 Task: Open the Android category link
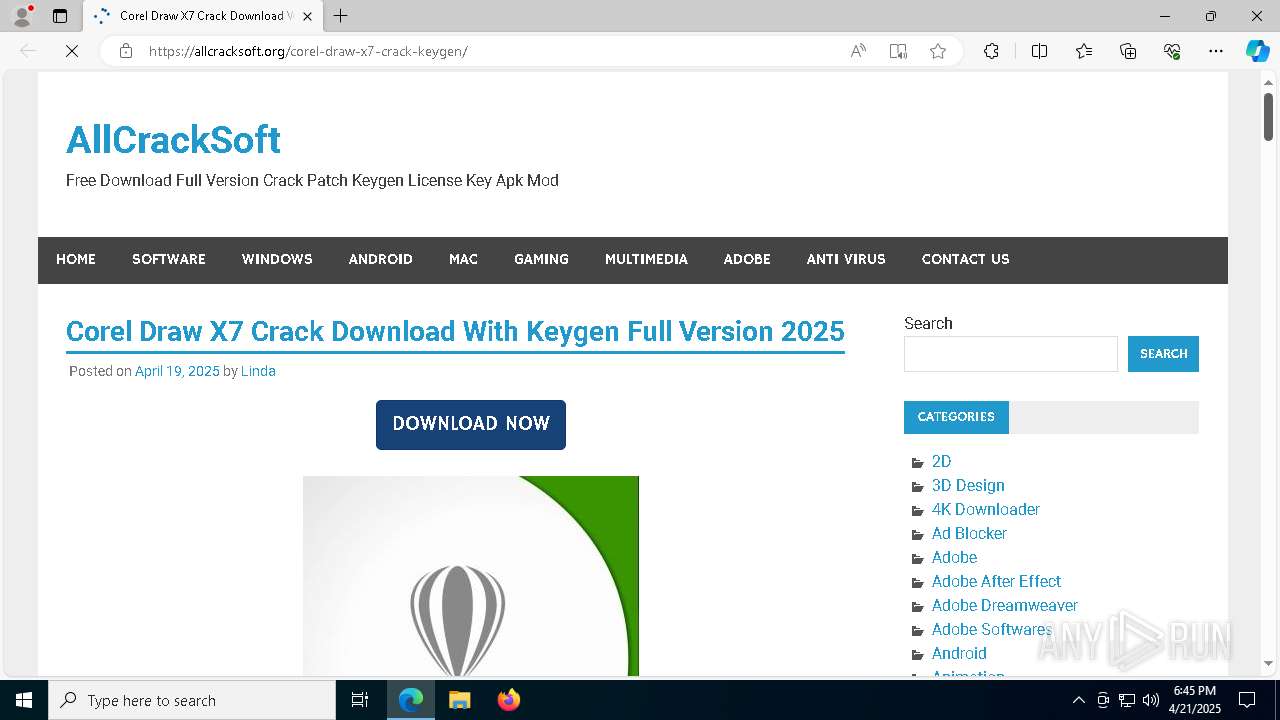click(x=959, y=654)
